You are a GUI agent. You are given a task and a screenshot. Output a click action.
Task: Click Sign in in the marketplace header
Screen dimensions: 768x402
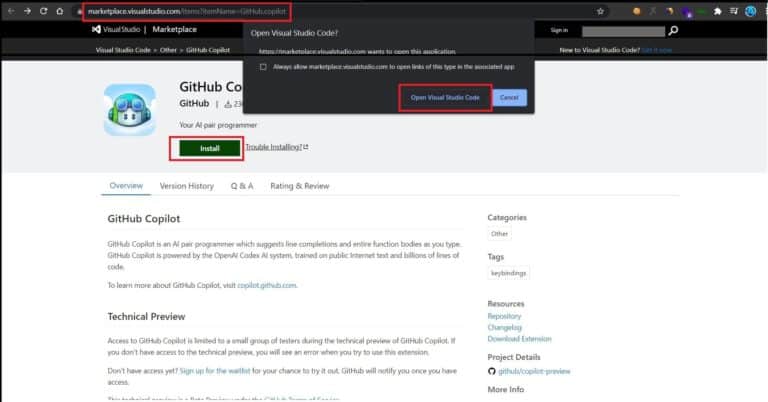coord(559,30)
